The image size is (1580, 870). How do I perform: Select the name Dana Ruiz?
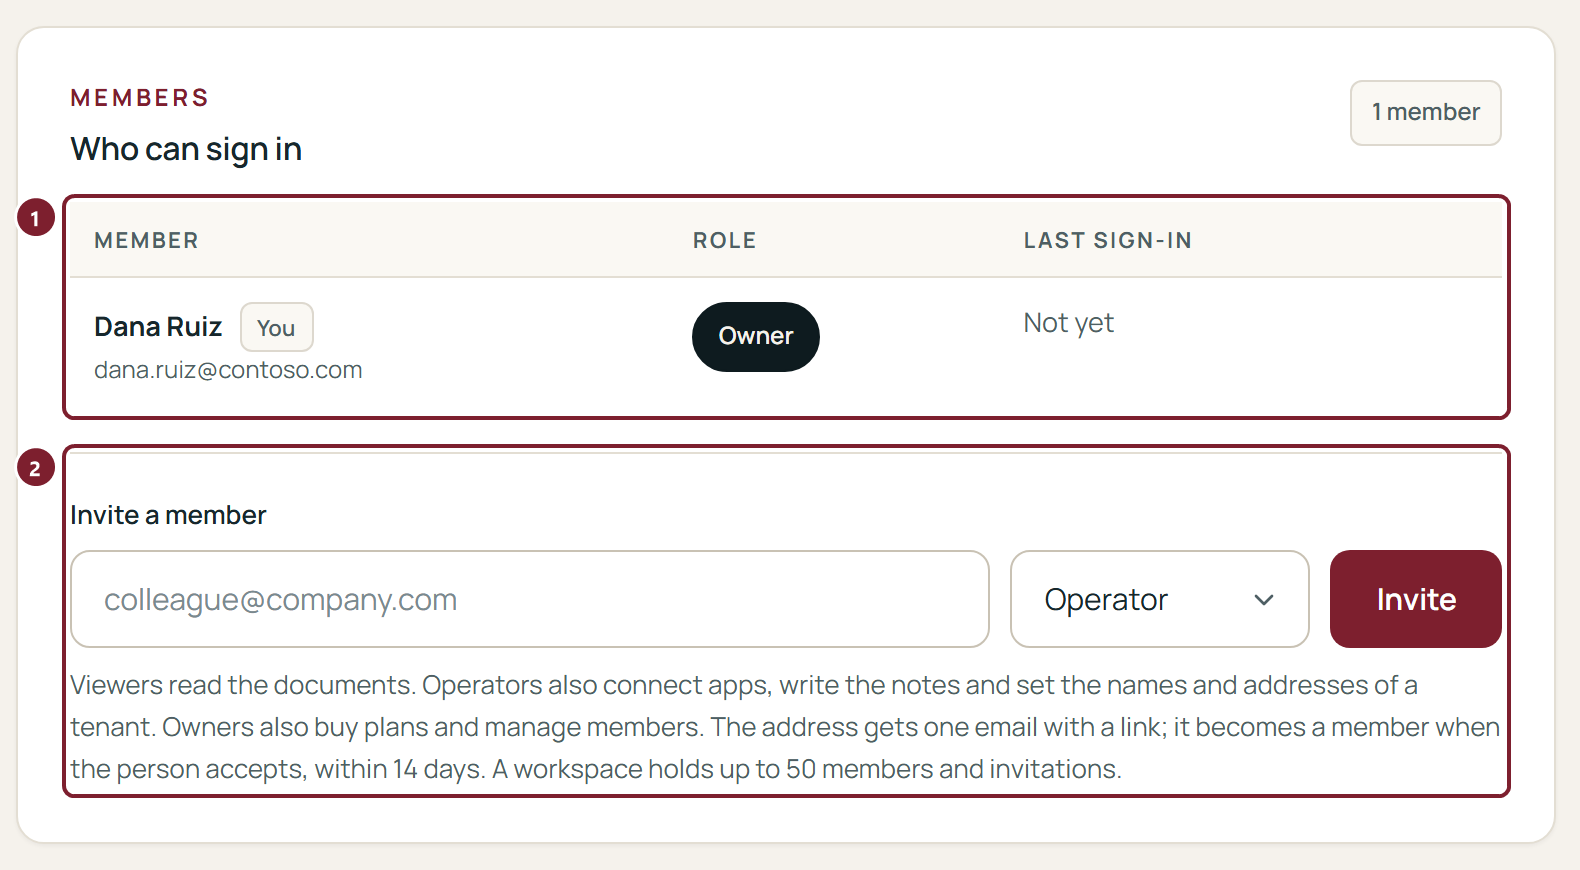(158, 327)
